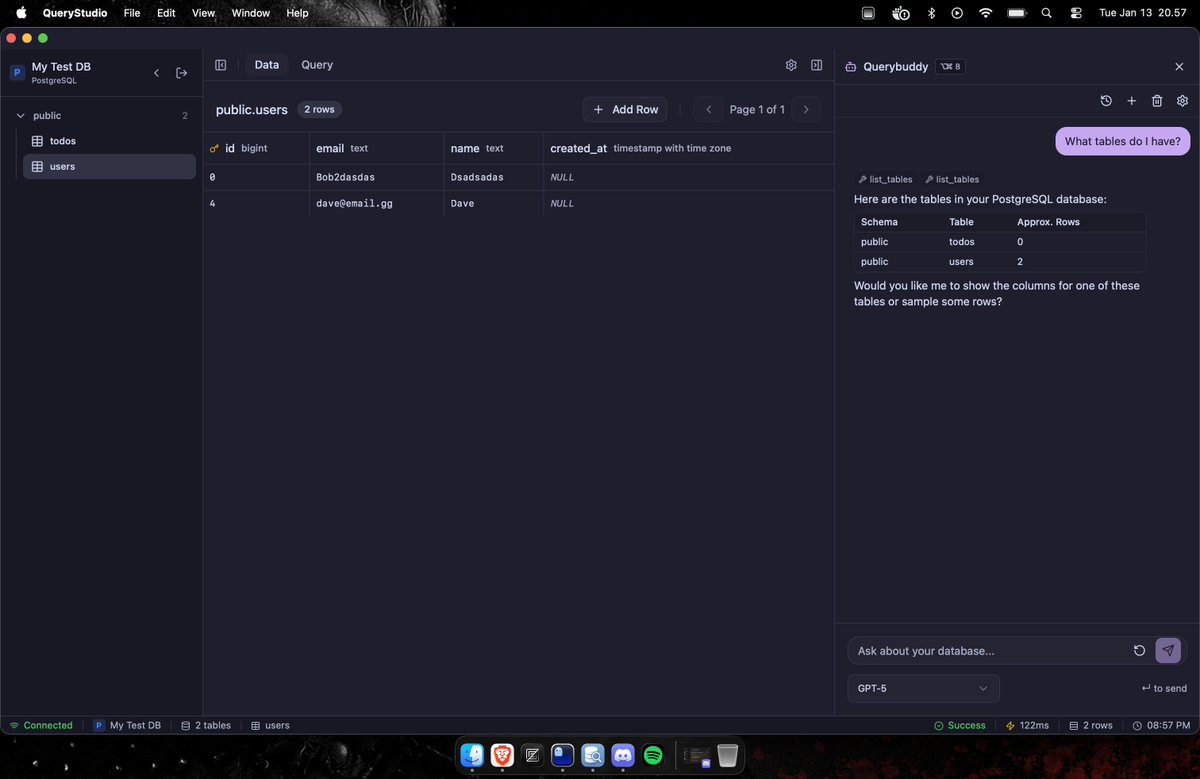Click the 08:57 PM status bar clock
The height and width of the screenshot is (779, 1200).
tap(1161, 725)
